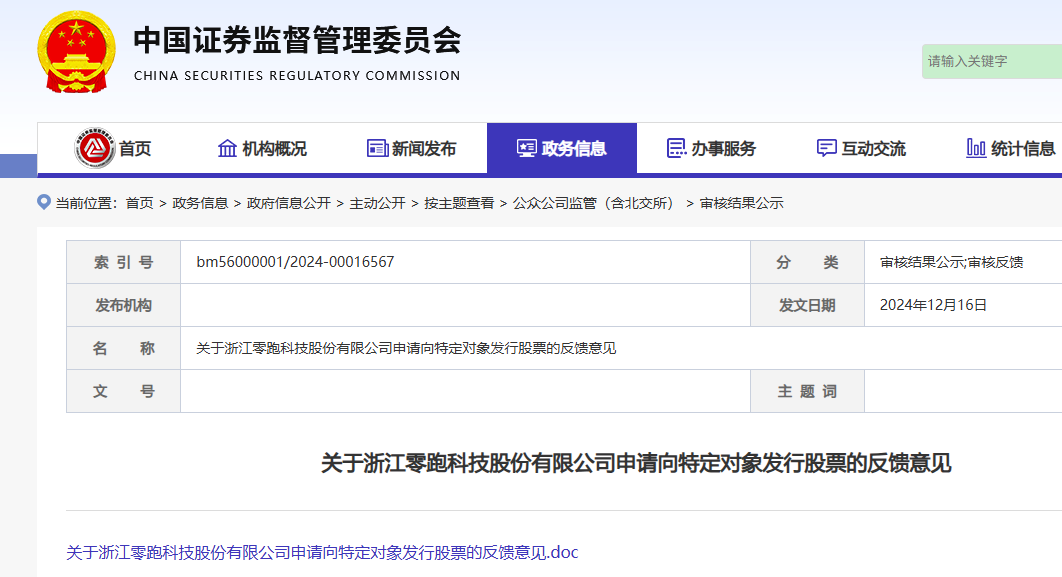Click the 发文日期 label cell

pos(807,305)
